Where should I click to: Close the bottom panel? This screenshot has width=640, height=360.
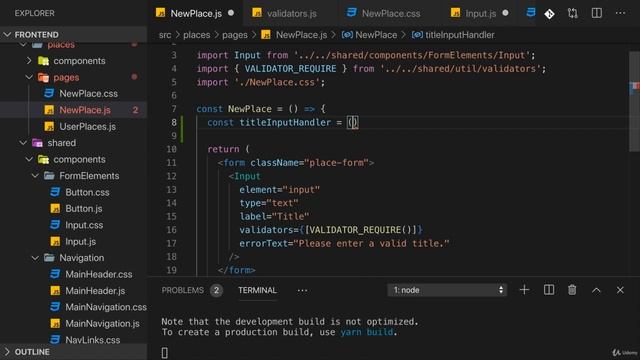pyautogui.click(x=620, y=290)
